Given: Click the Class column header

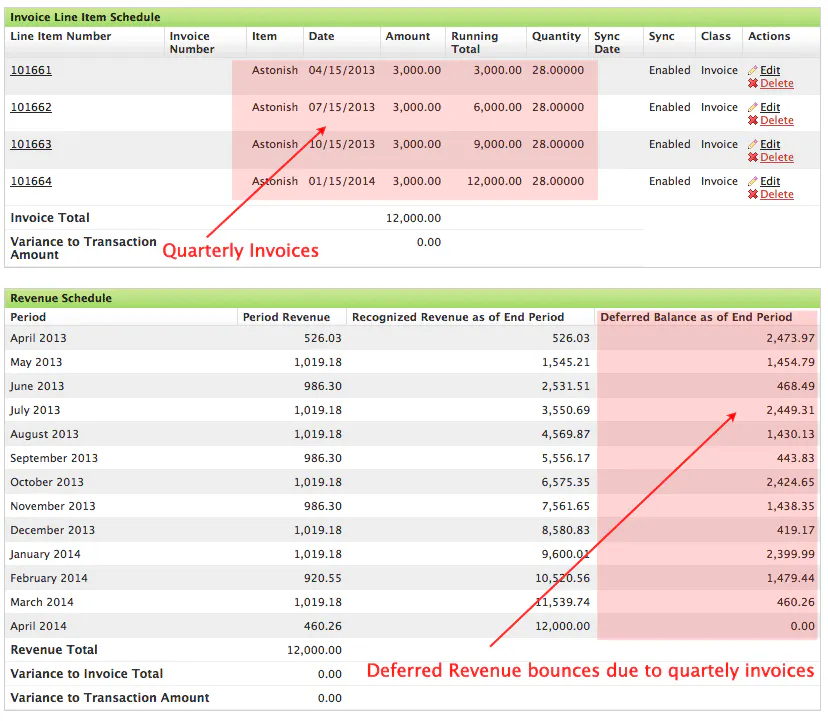Looking at the screenshot, I should tap(716, 36).
